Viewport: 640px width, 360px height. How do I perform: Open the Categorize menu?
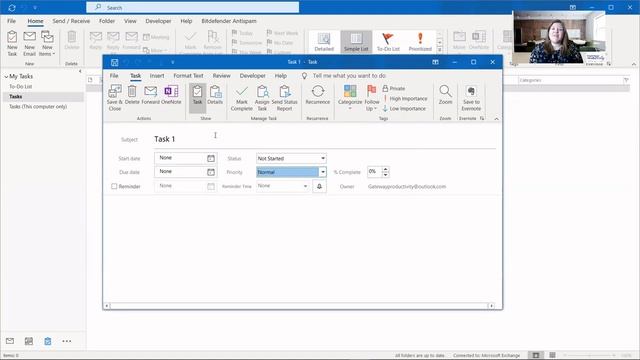(350, 98)
